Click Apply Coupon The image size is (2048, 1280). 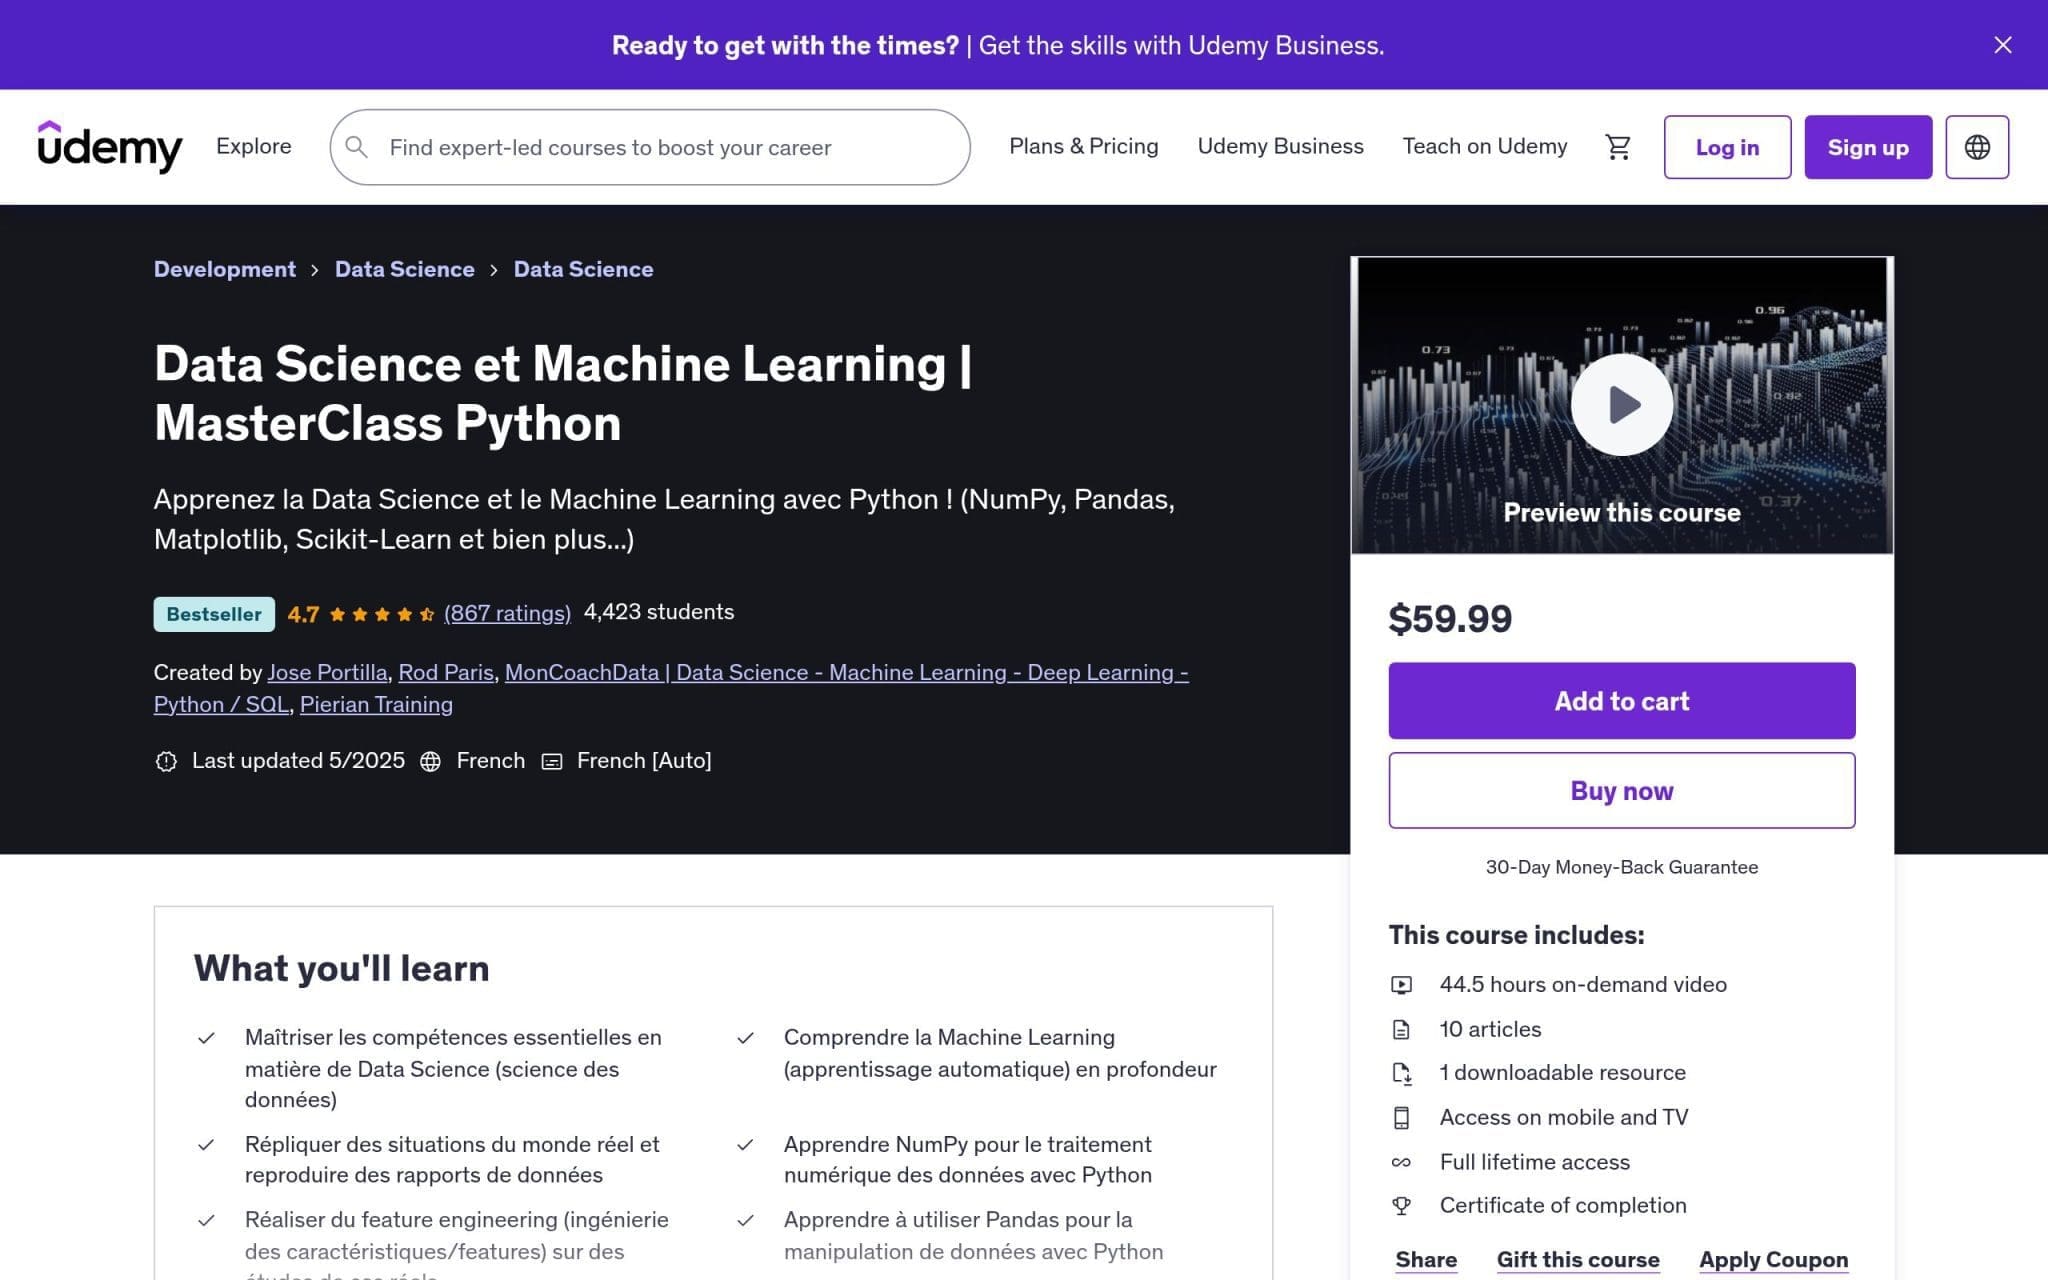[x=1773, y=1259]
